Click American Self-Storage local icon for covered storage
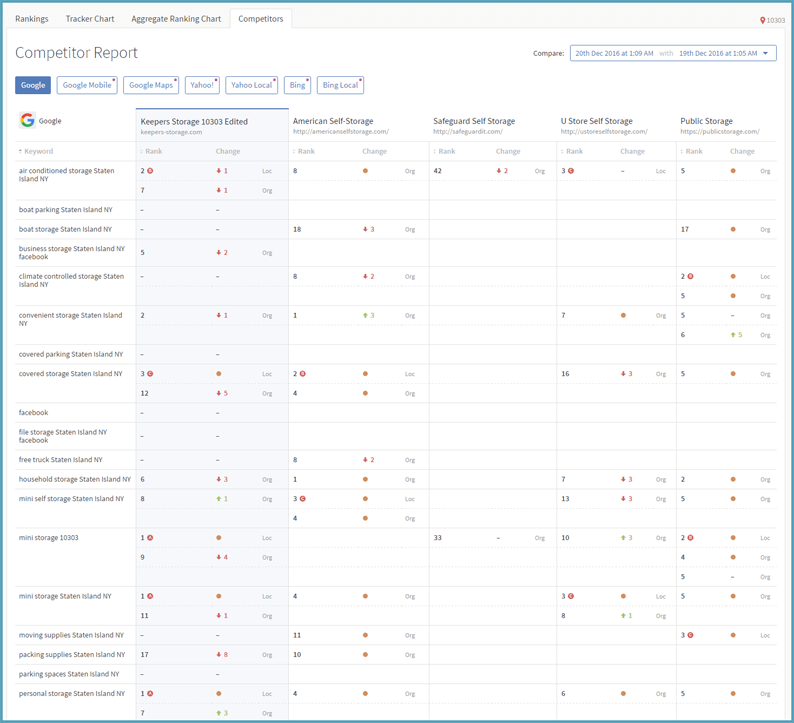Screen dimensions: 794x723 (302, 374)
